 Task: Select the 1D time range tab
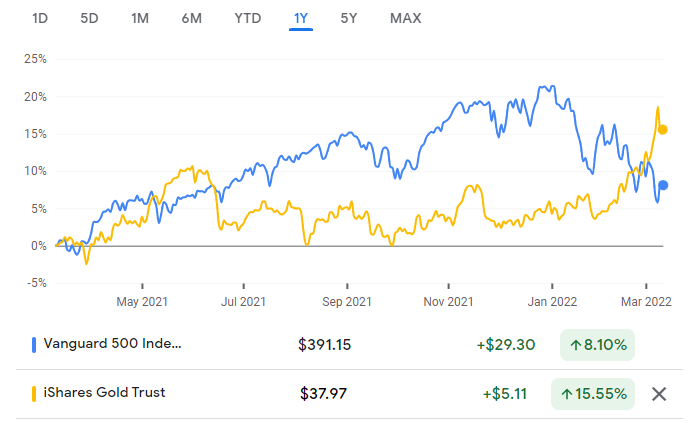(x=40, y=18)
